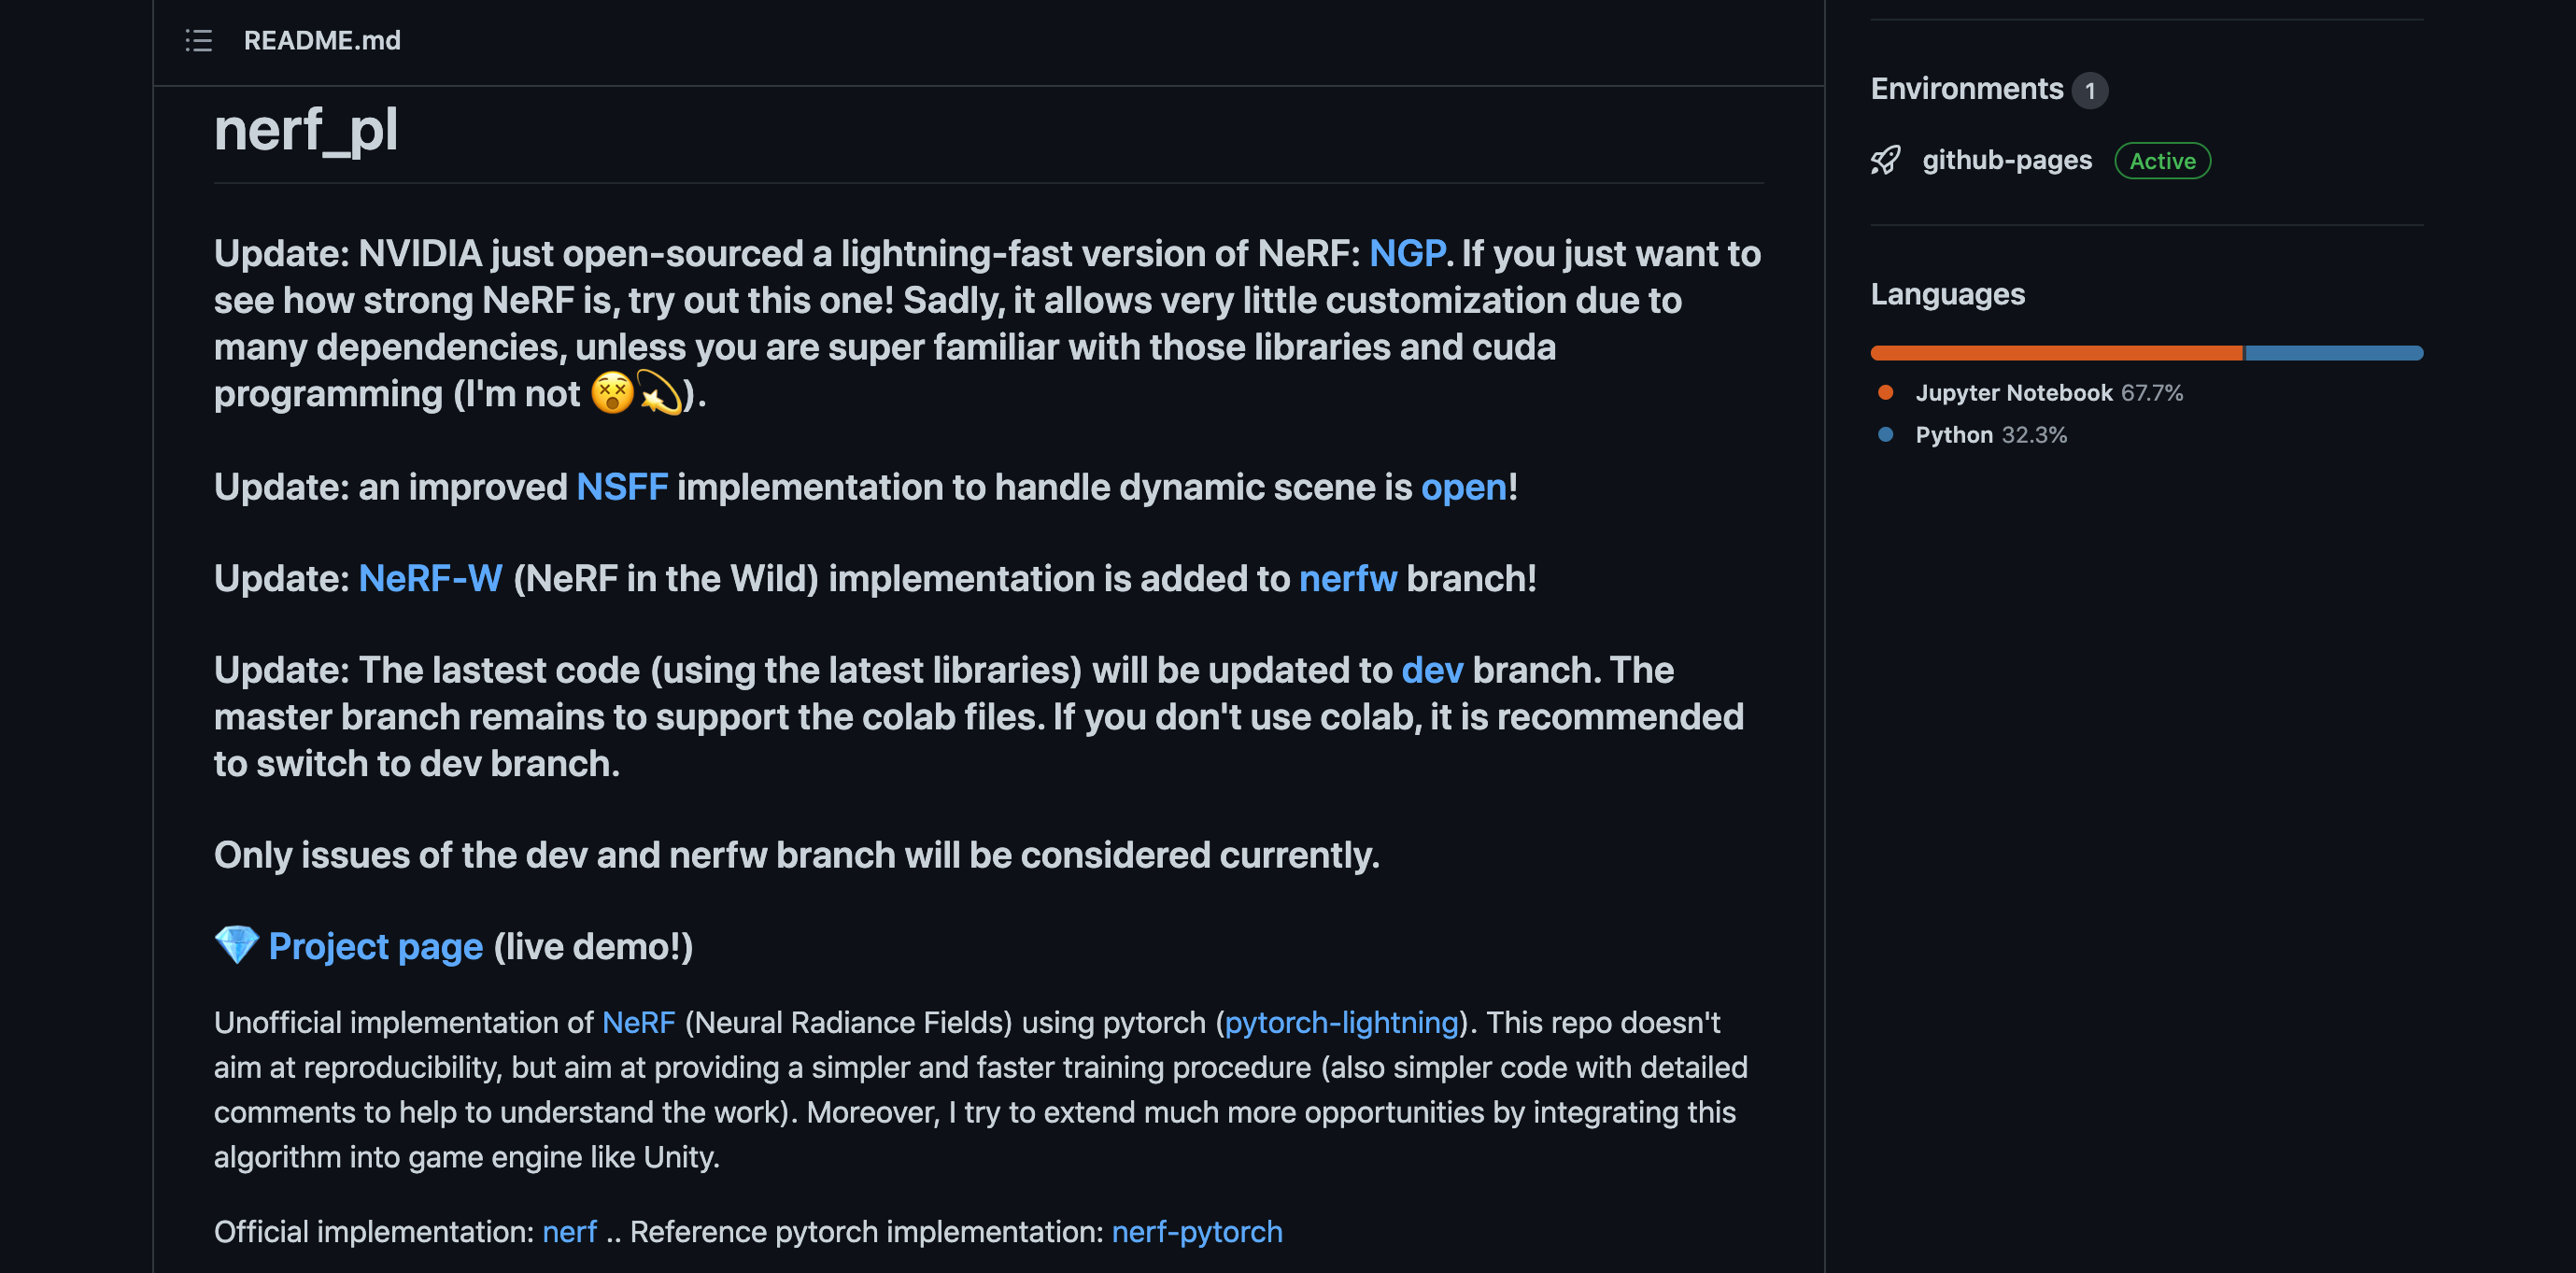2576x1273 pixels.
Task: Click the dizzy face emoji
Action: coord(612,393)
